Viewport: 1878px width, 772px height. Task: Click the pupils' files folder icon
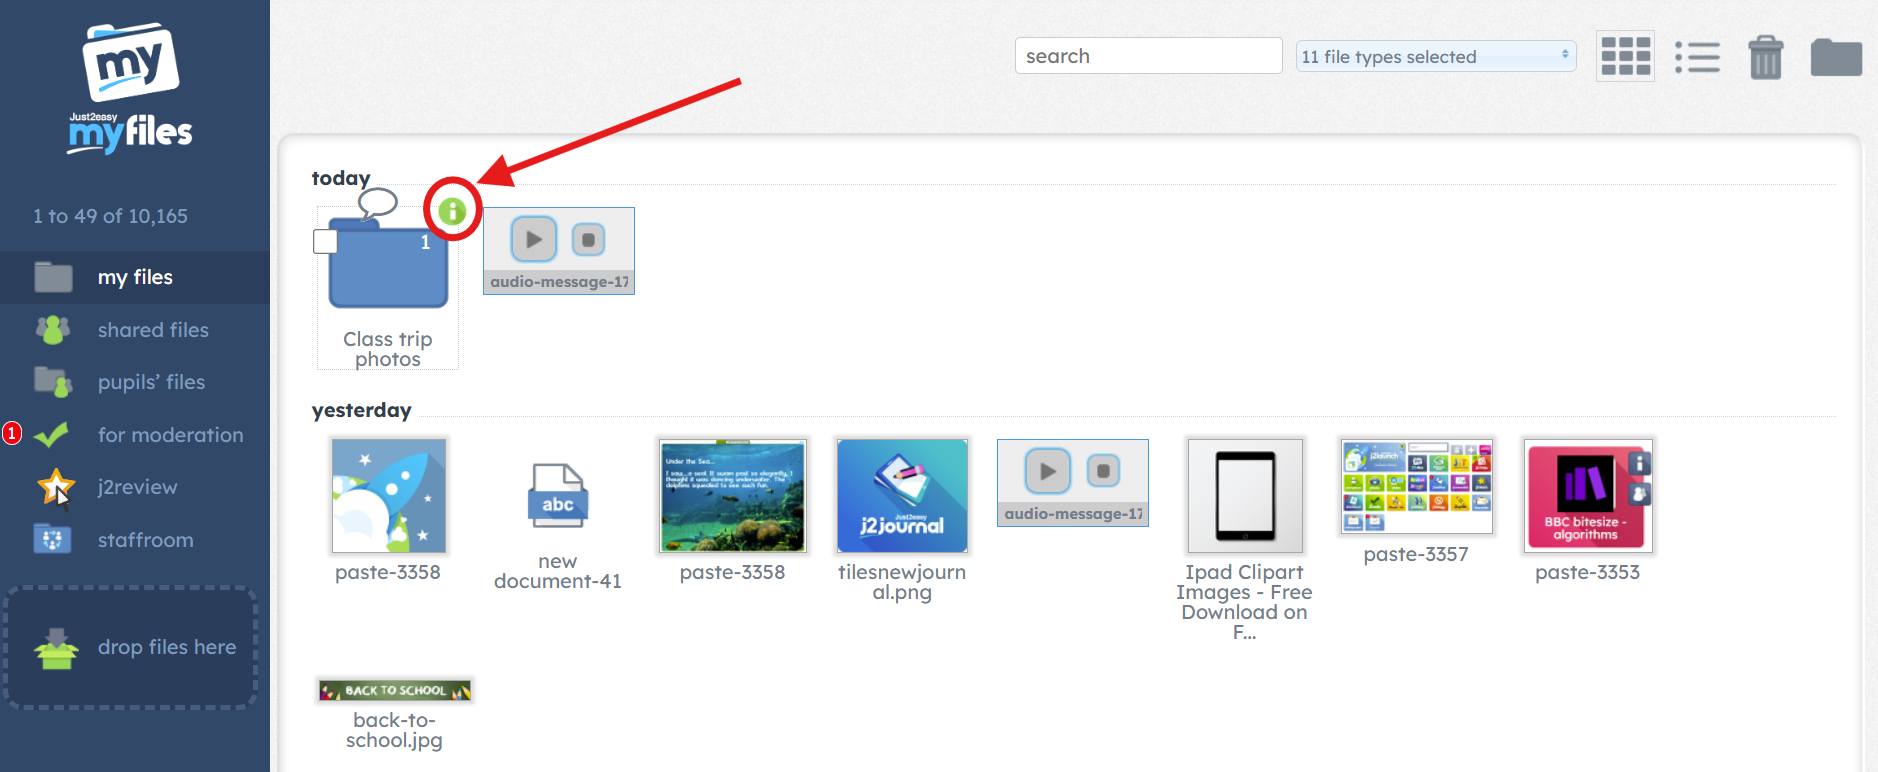tap(53, 381)
